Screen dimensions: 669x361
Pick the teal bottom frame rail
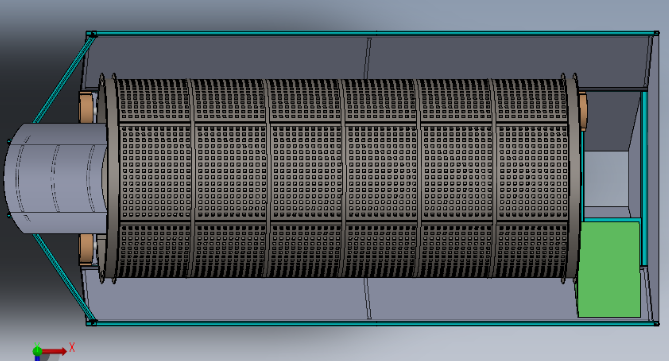[x=372, y=324]
